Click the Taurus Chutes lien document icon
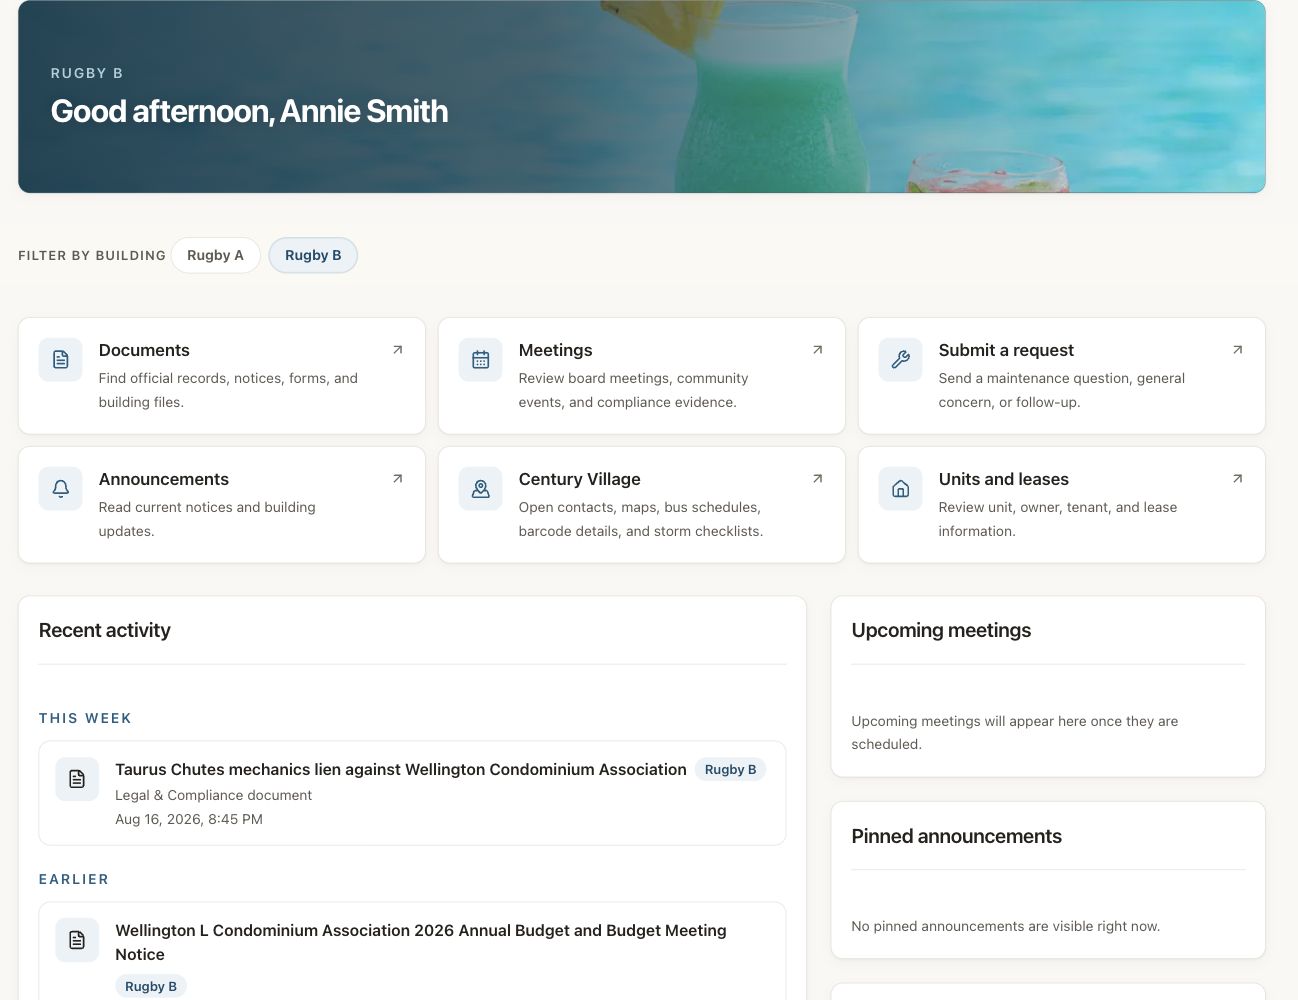 coord(77,779)
